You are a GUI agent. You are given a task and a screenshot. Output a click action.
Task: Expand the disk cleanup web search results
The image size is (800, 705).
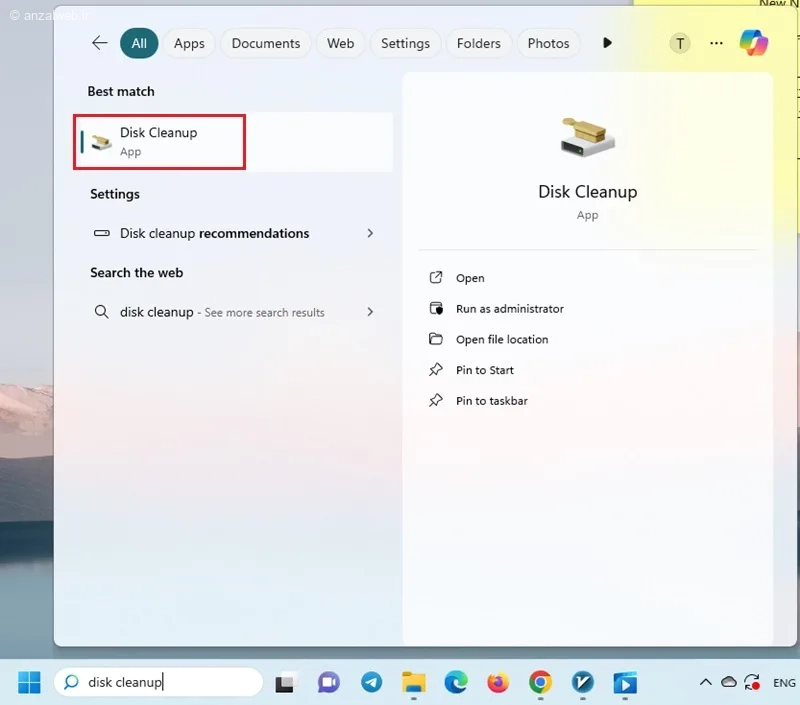370,312
